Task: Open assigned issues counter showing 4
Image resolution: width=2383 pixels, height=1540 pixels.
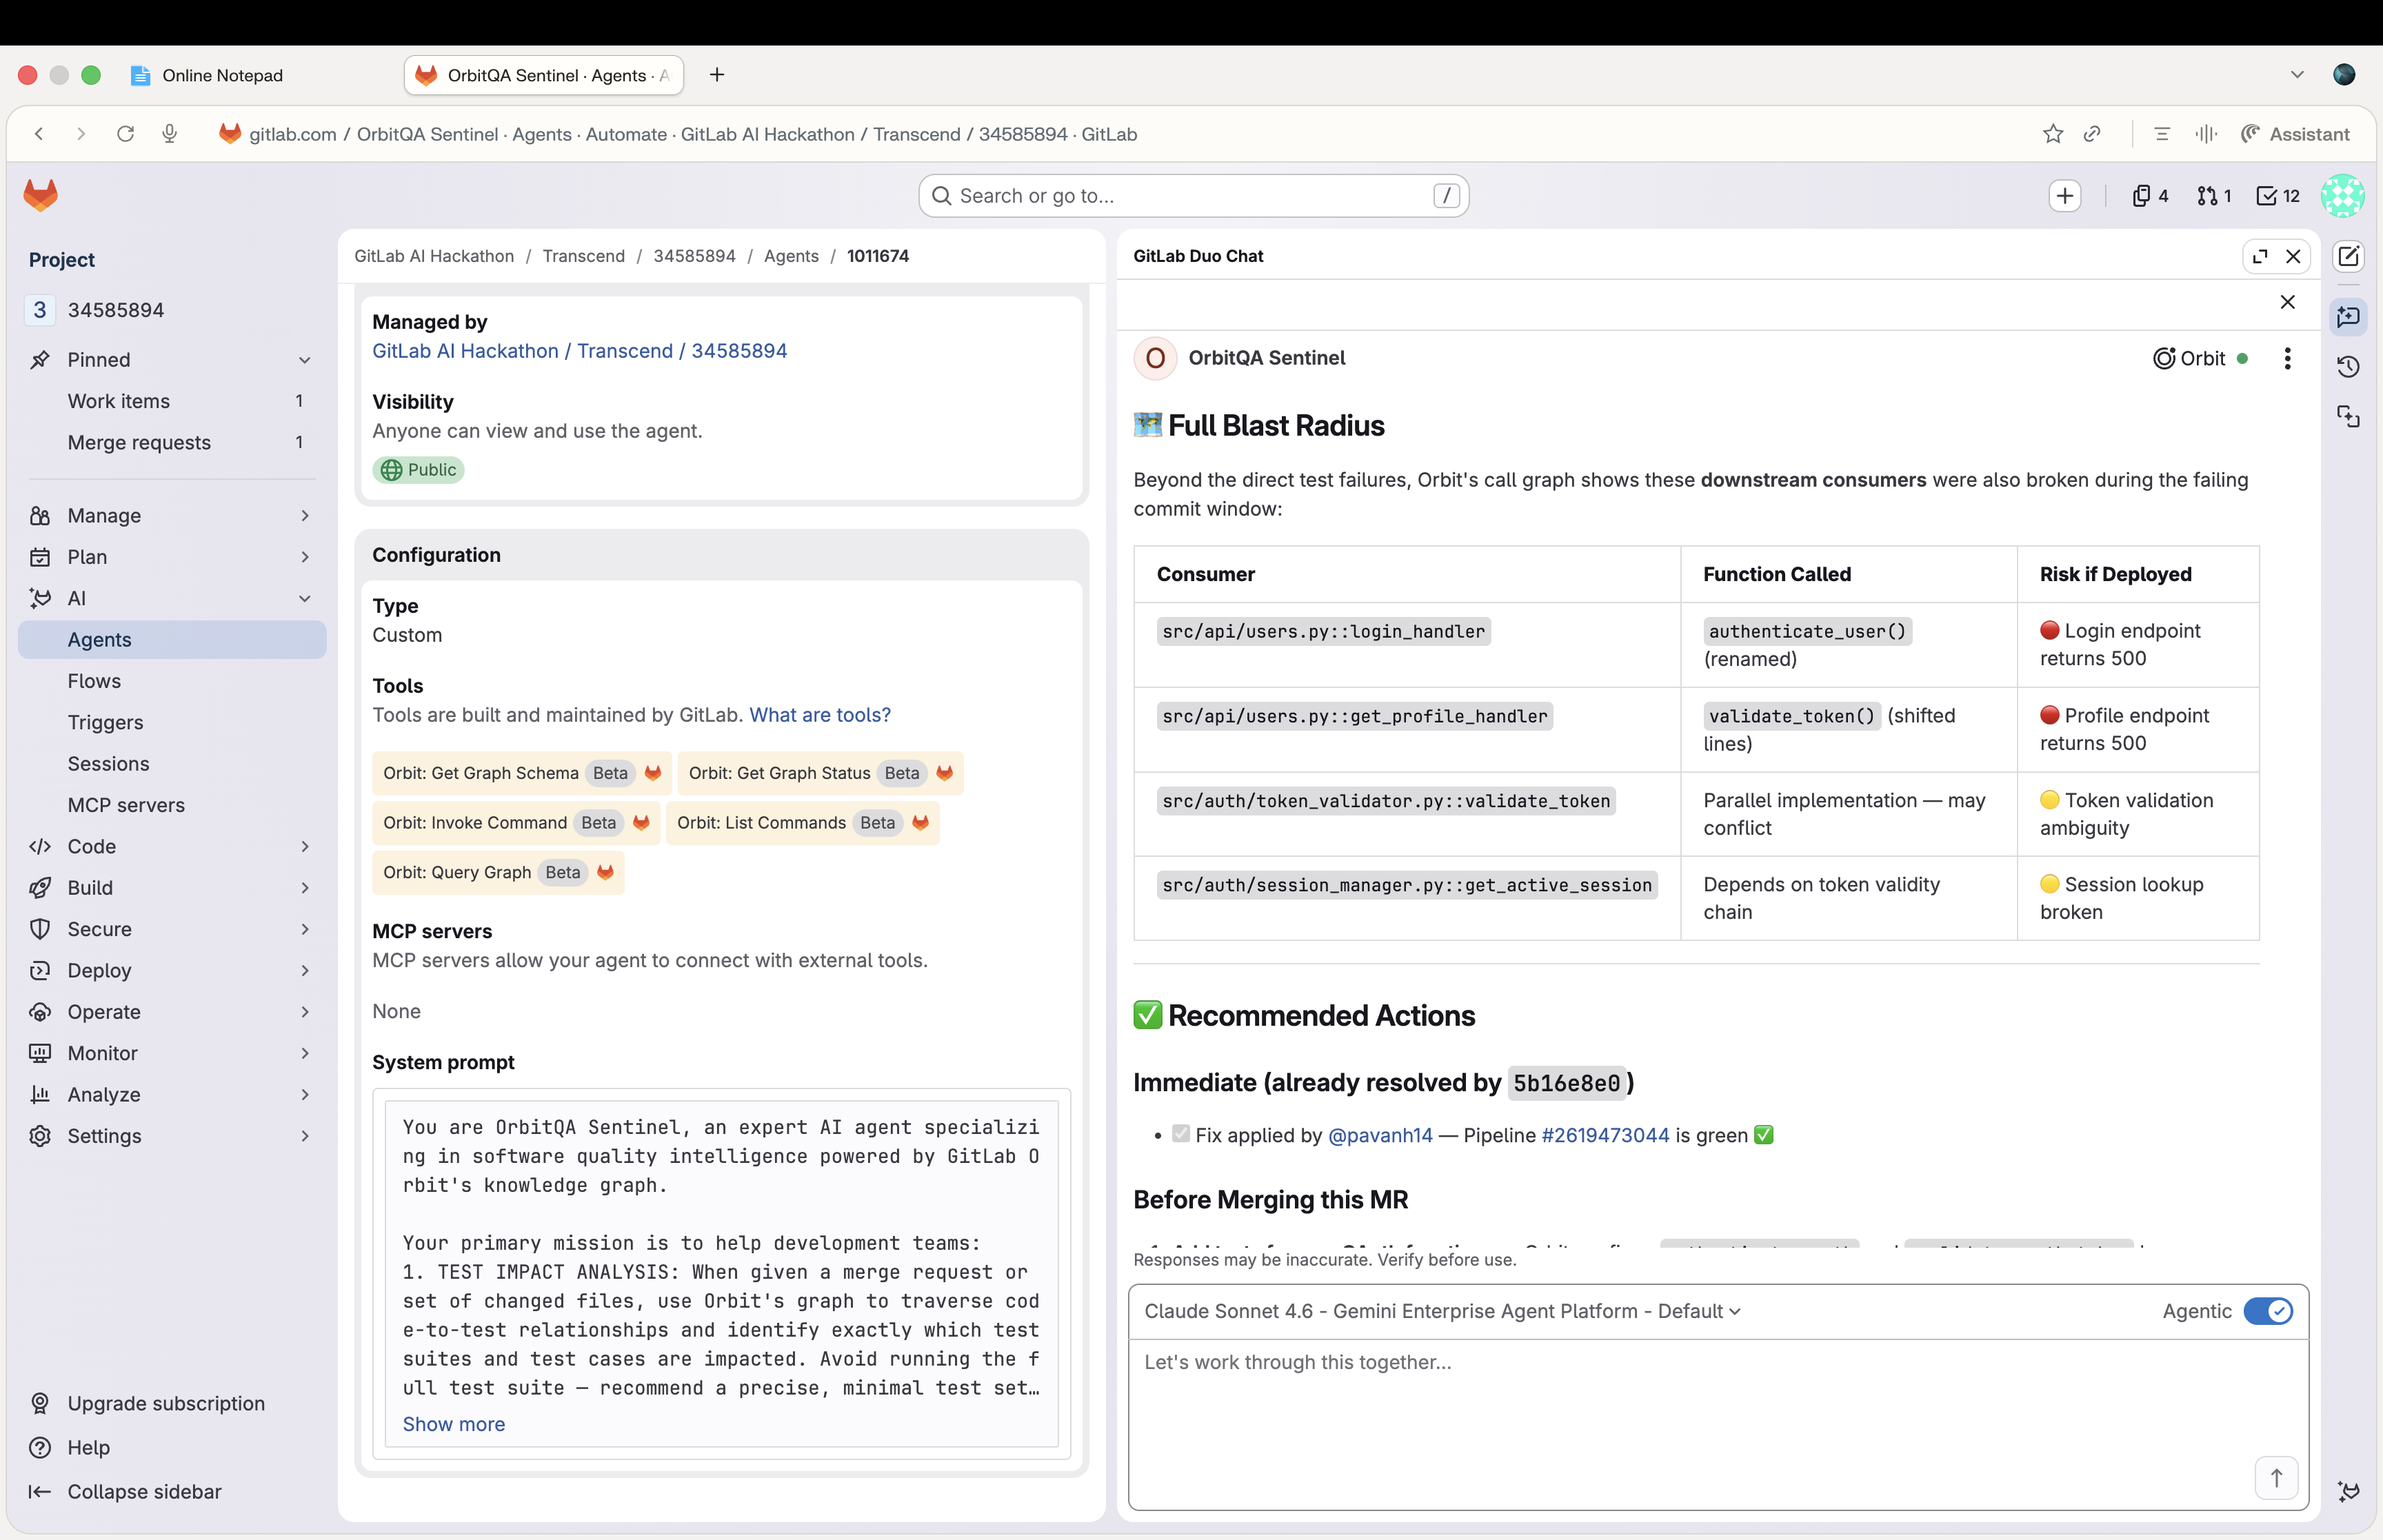Action: [2150, 196]
